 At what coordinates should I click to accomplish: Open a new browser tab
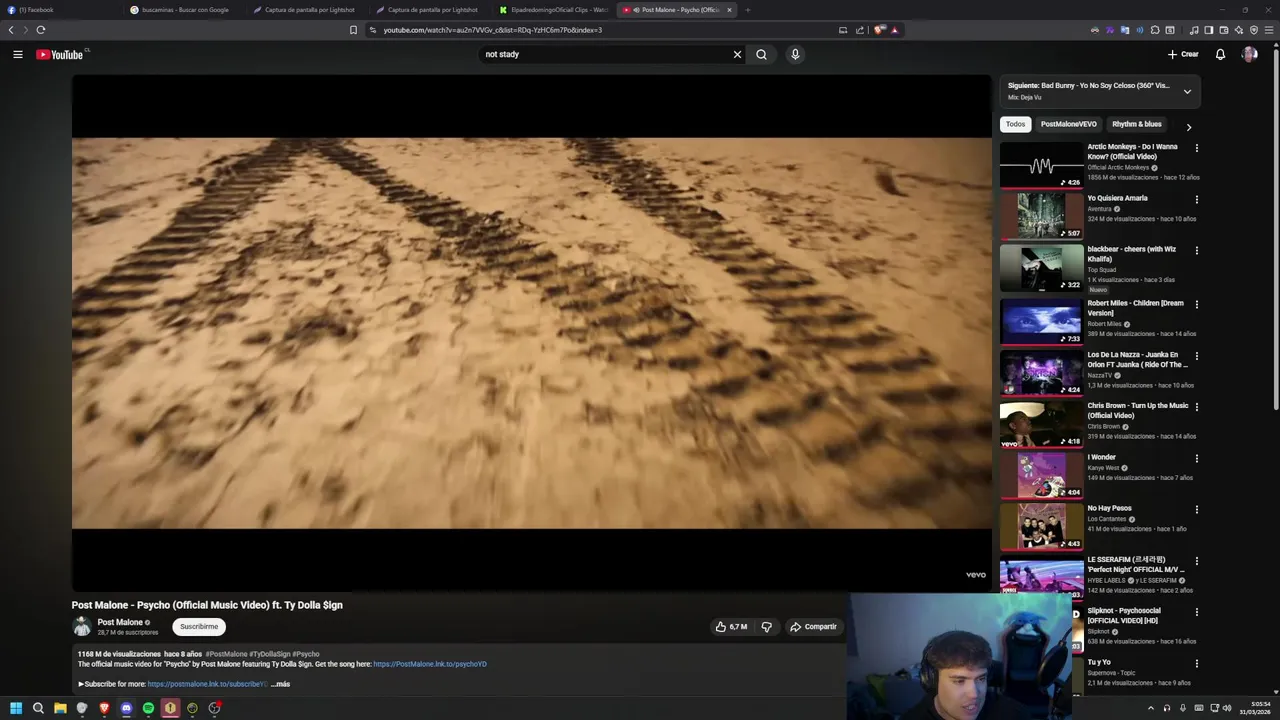[747, 10]
